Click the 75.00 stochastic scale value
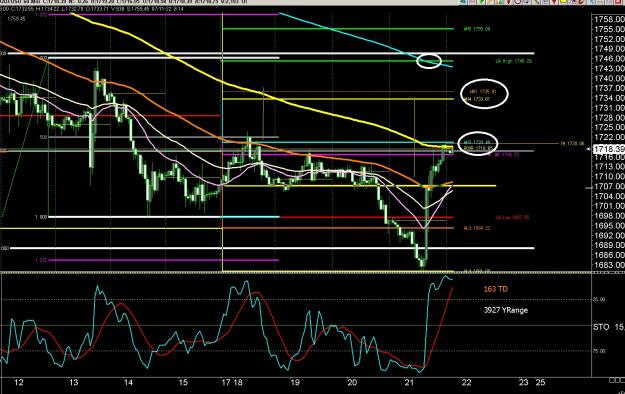This screenshot has height=394, width=625. tap(599, 351)
